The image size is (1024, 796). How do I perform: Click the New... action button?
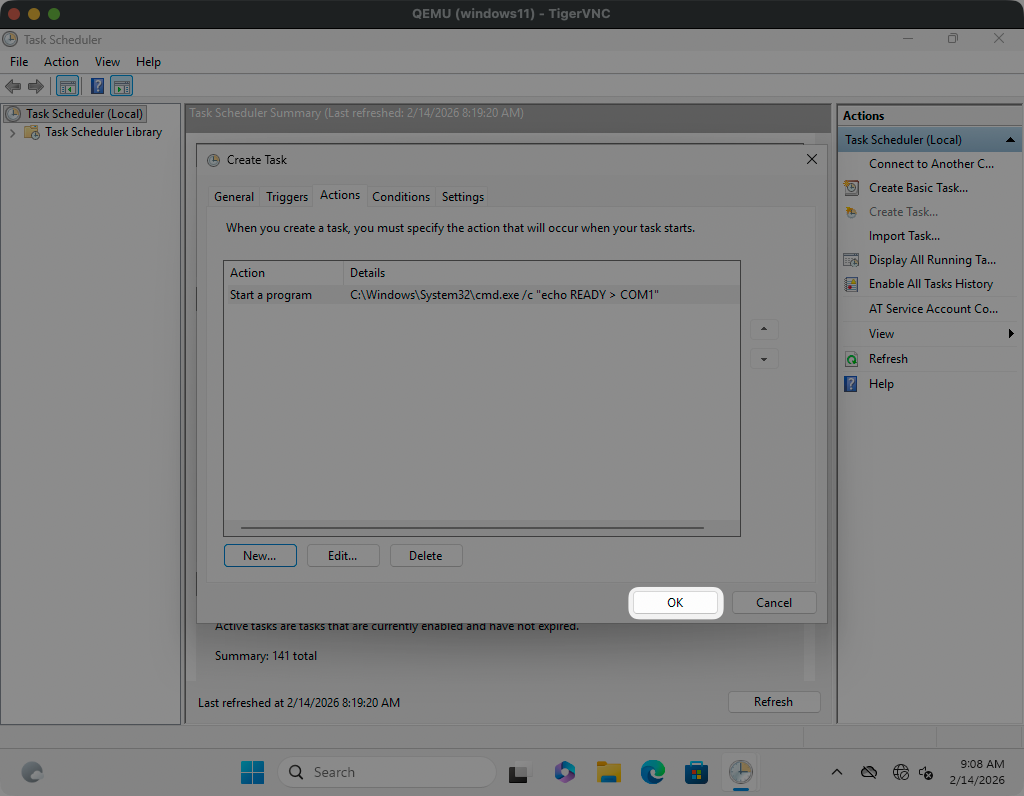(x=260, y=556)
